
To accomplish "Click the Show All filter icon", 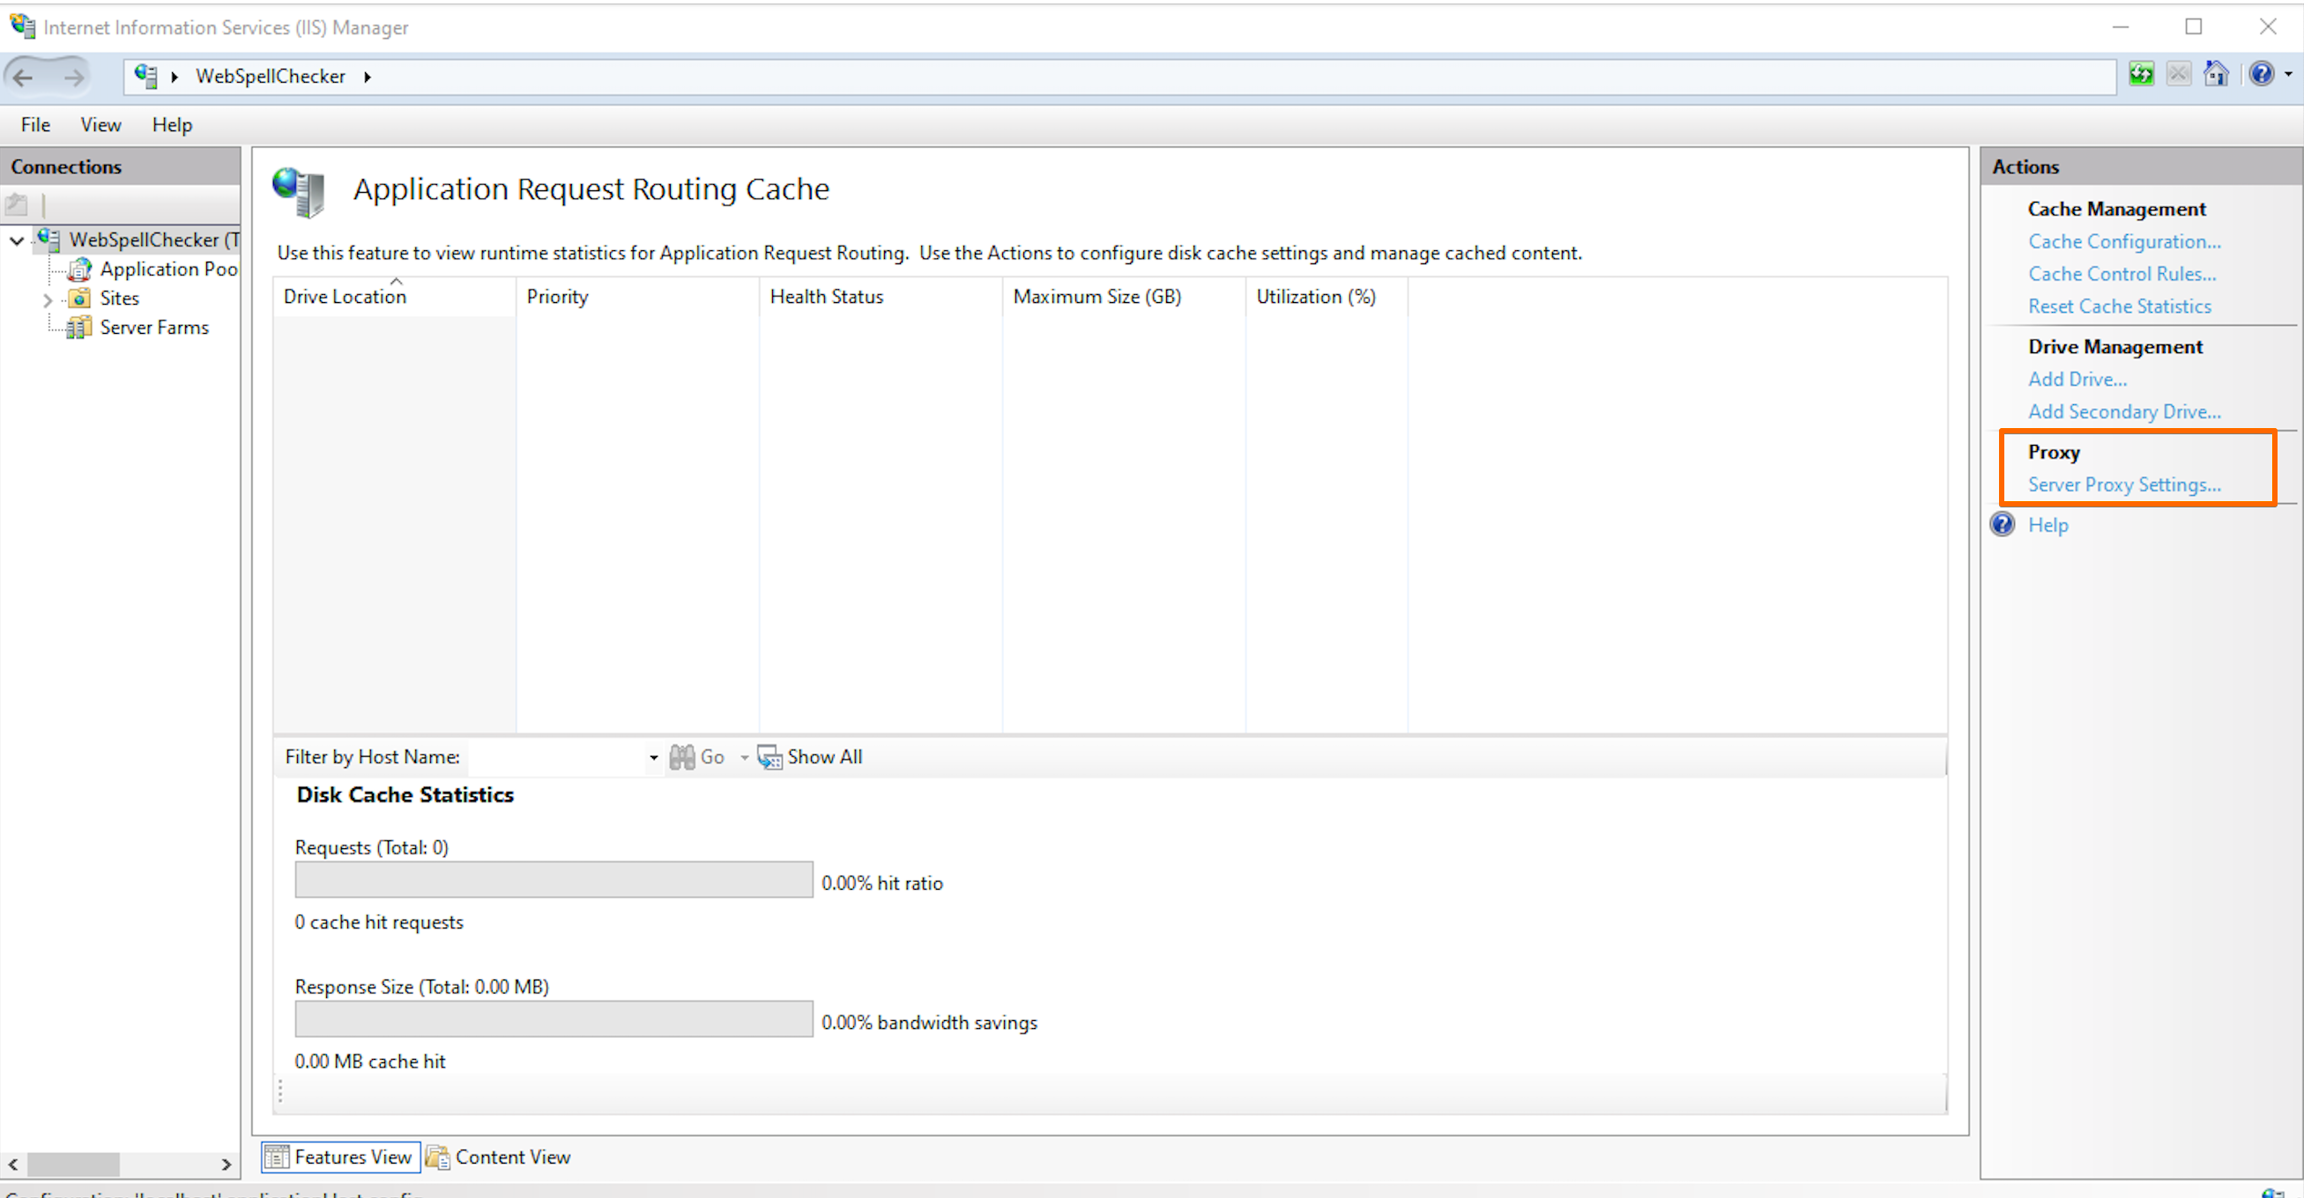I will [769, 757].
